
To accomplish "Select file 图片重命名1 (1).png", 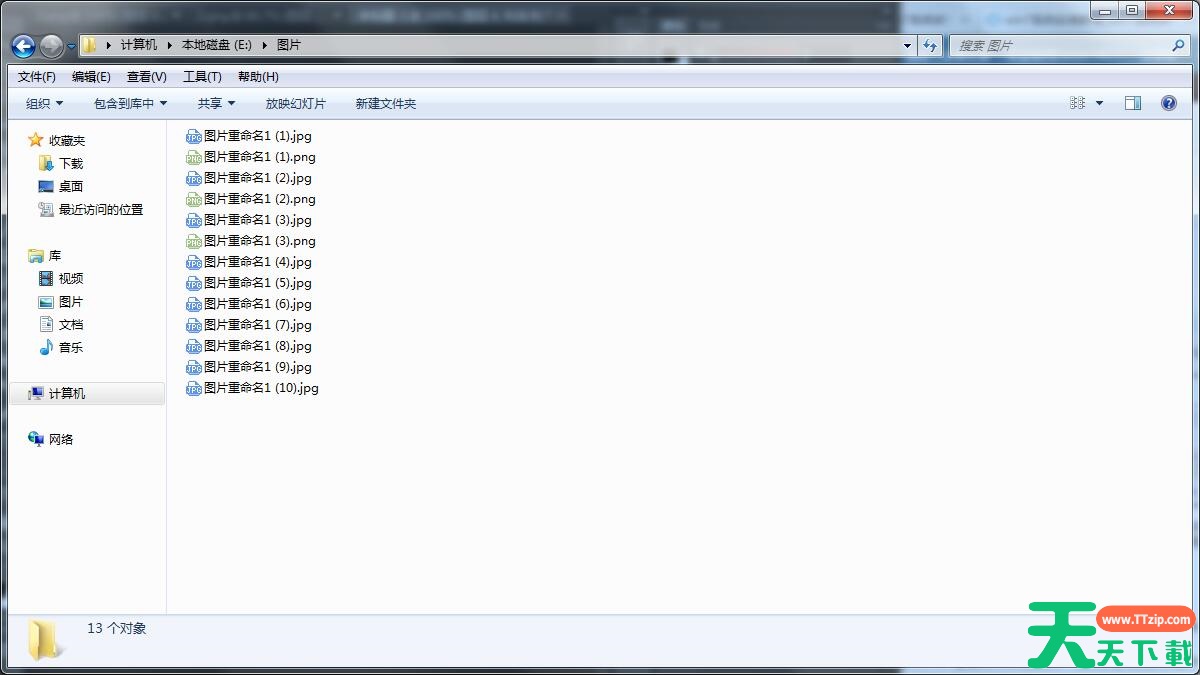I will (x=251, y=157).
